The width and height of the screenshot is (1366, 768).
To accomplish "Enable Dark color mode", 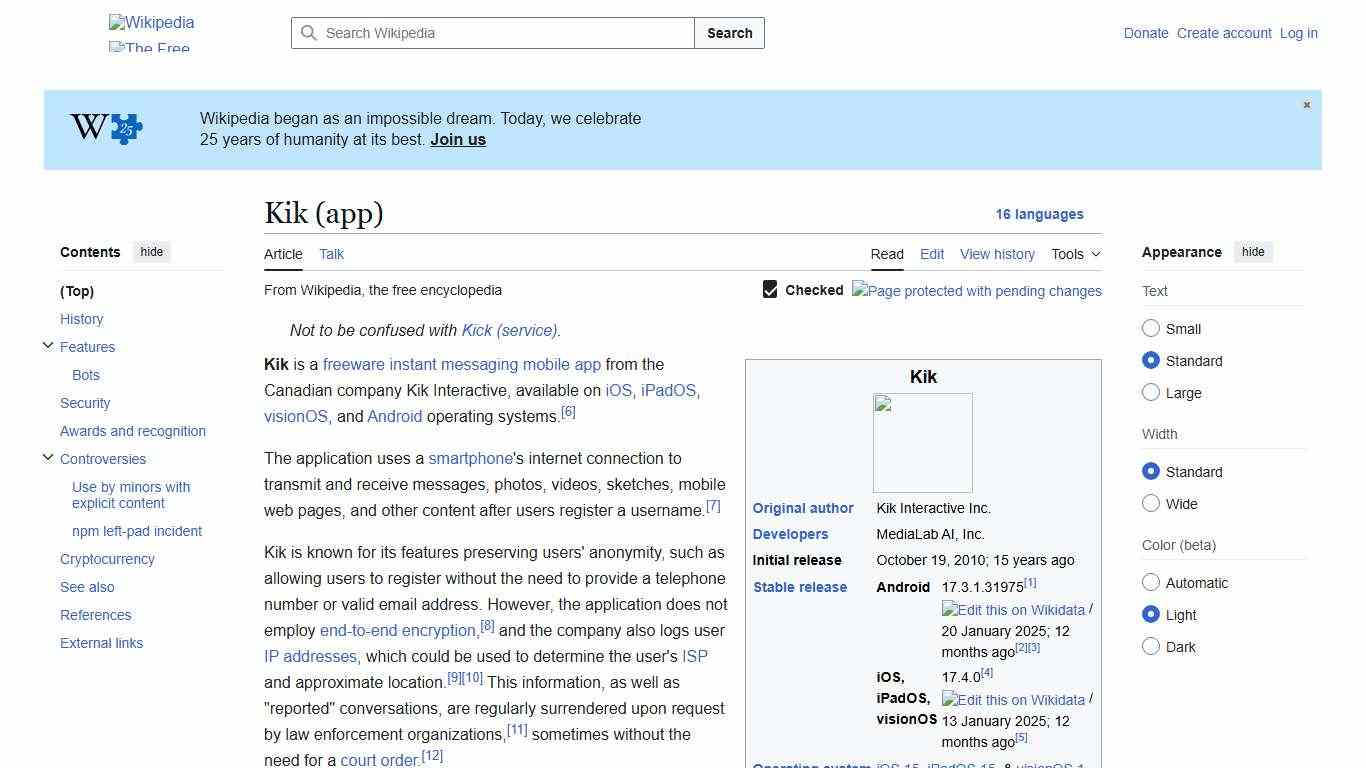I will pos(1151,647).
